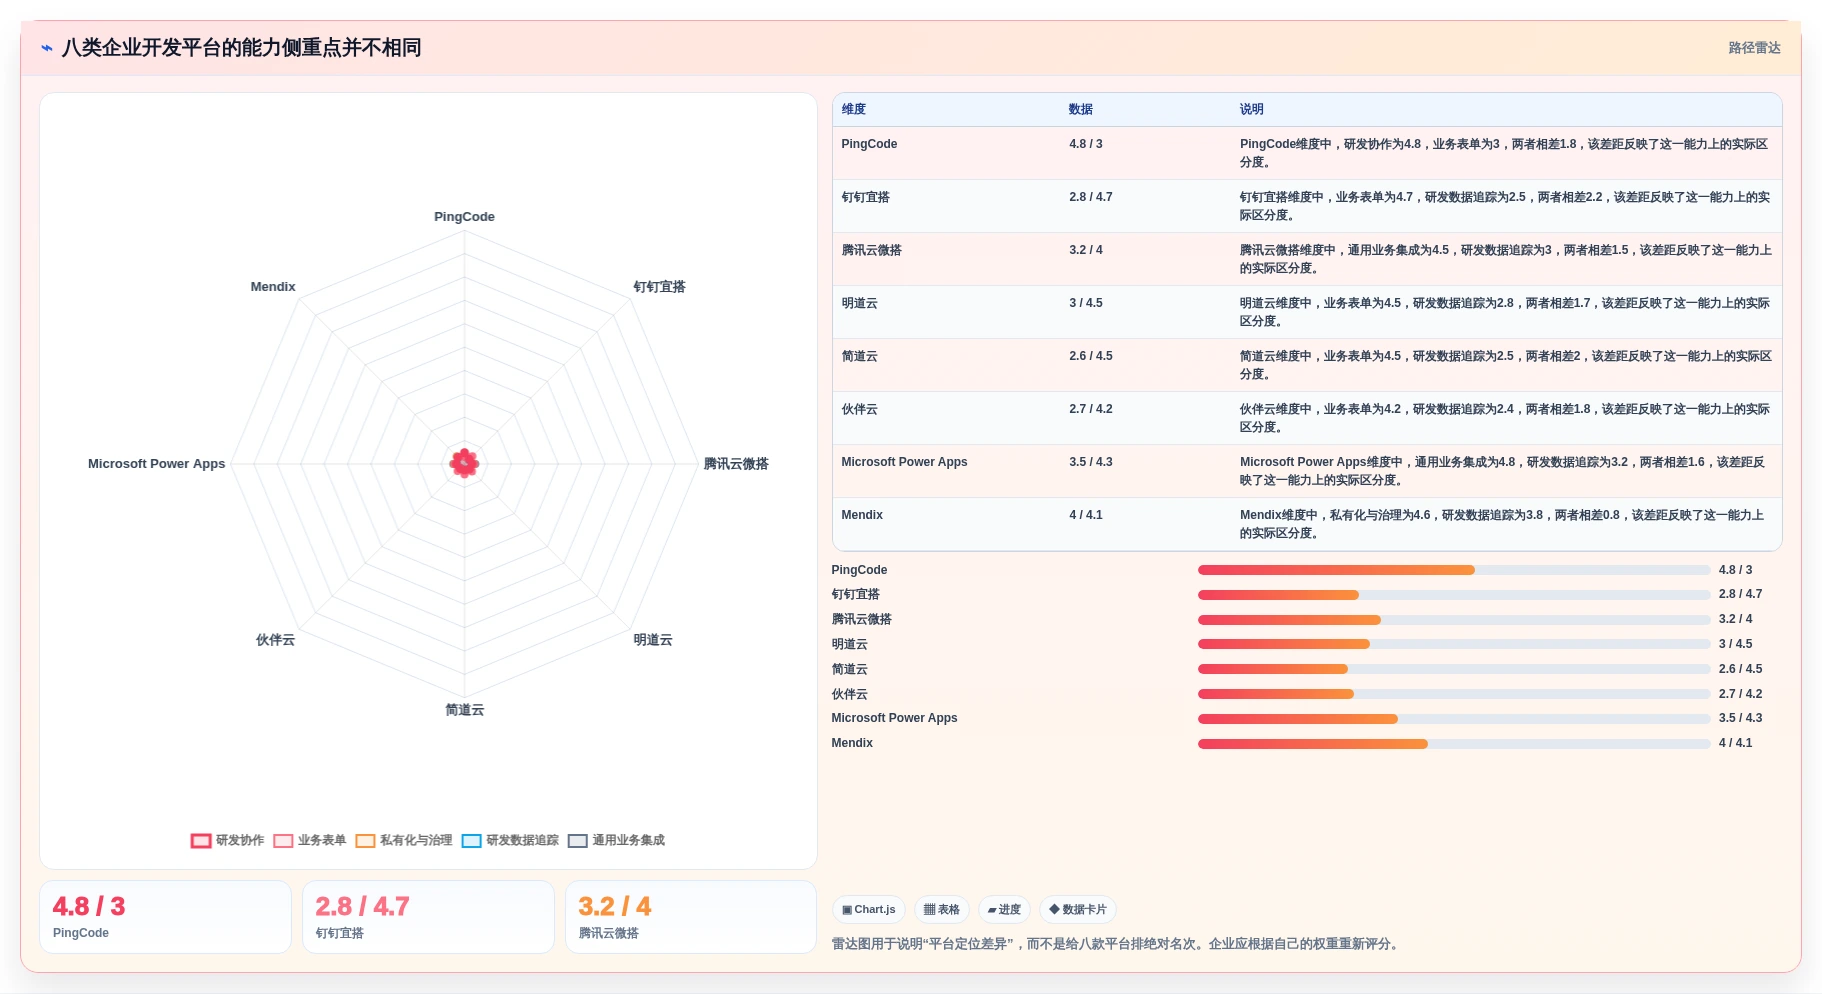This screenshot has width=1822, height=994.
Task: Click the 进度 tag chip
Action: click(x=1004, y=910)
